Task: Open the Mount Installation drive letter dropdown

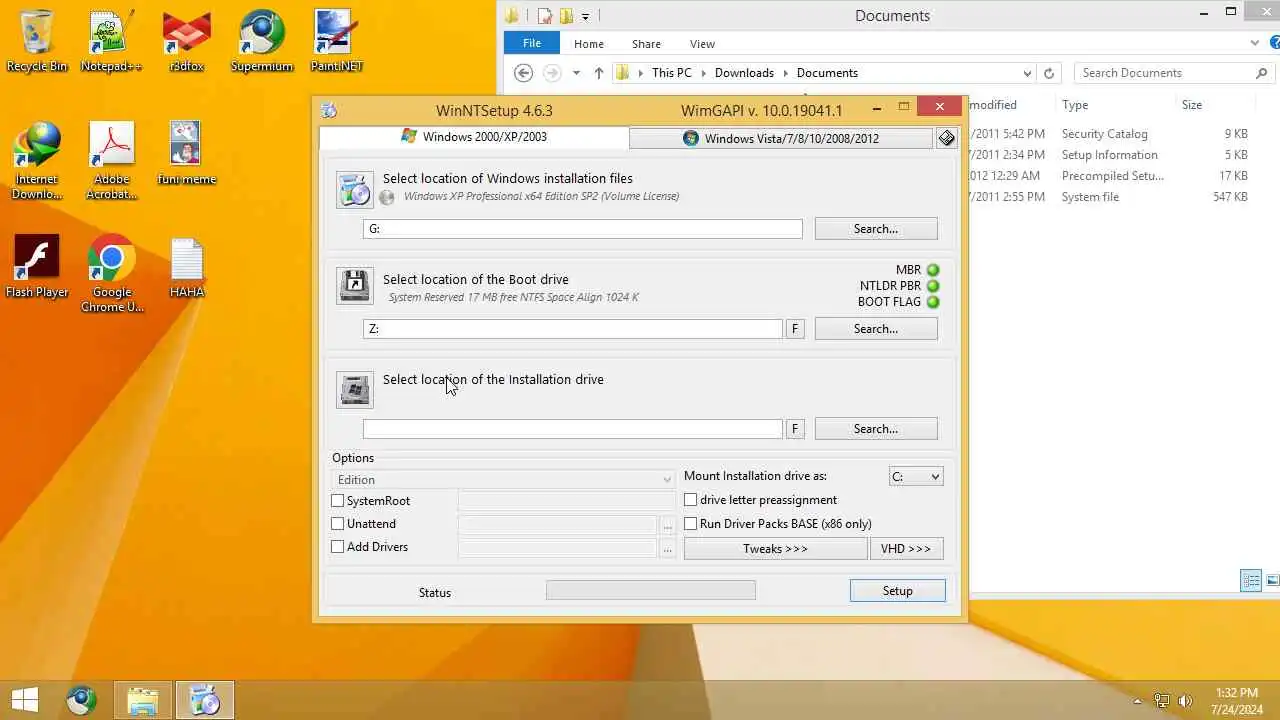Action: [x=916, y=477]
